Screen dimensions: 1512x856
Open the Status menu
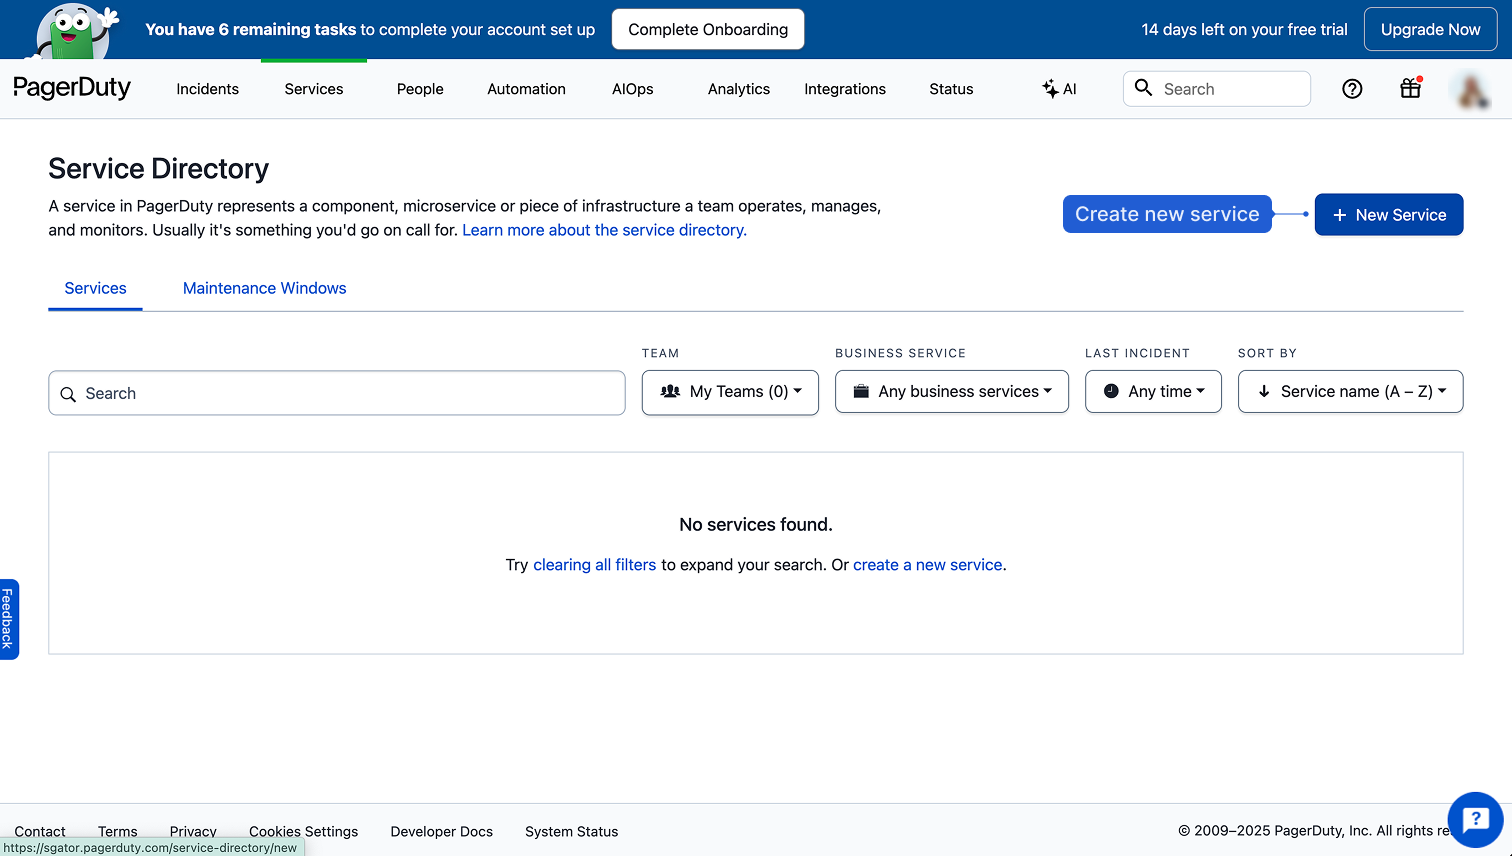click(951, 89)
